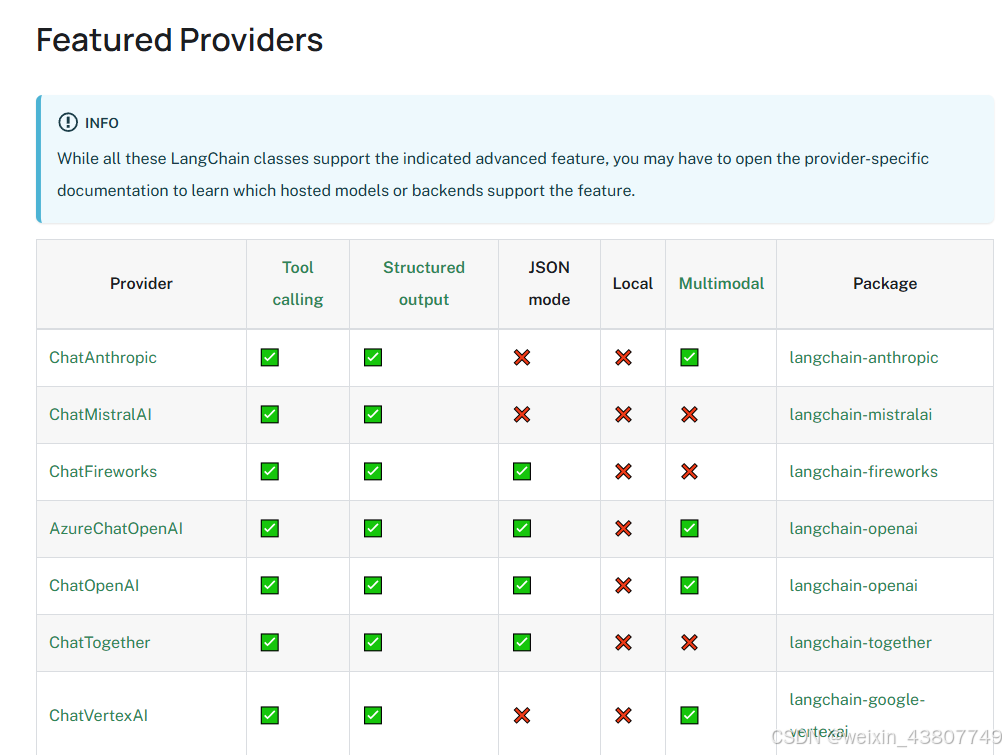Open the langchain-fireworks package link
1006x755 pixels.
(863, 471)
